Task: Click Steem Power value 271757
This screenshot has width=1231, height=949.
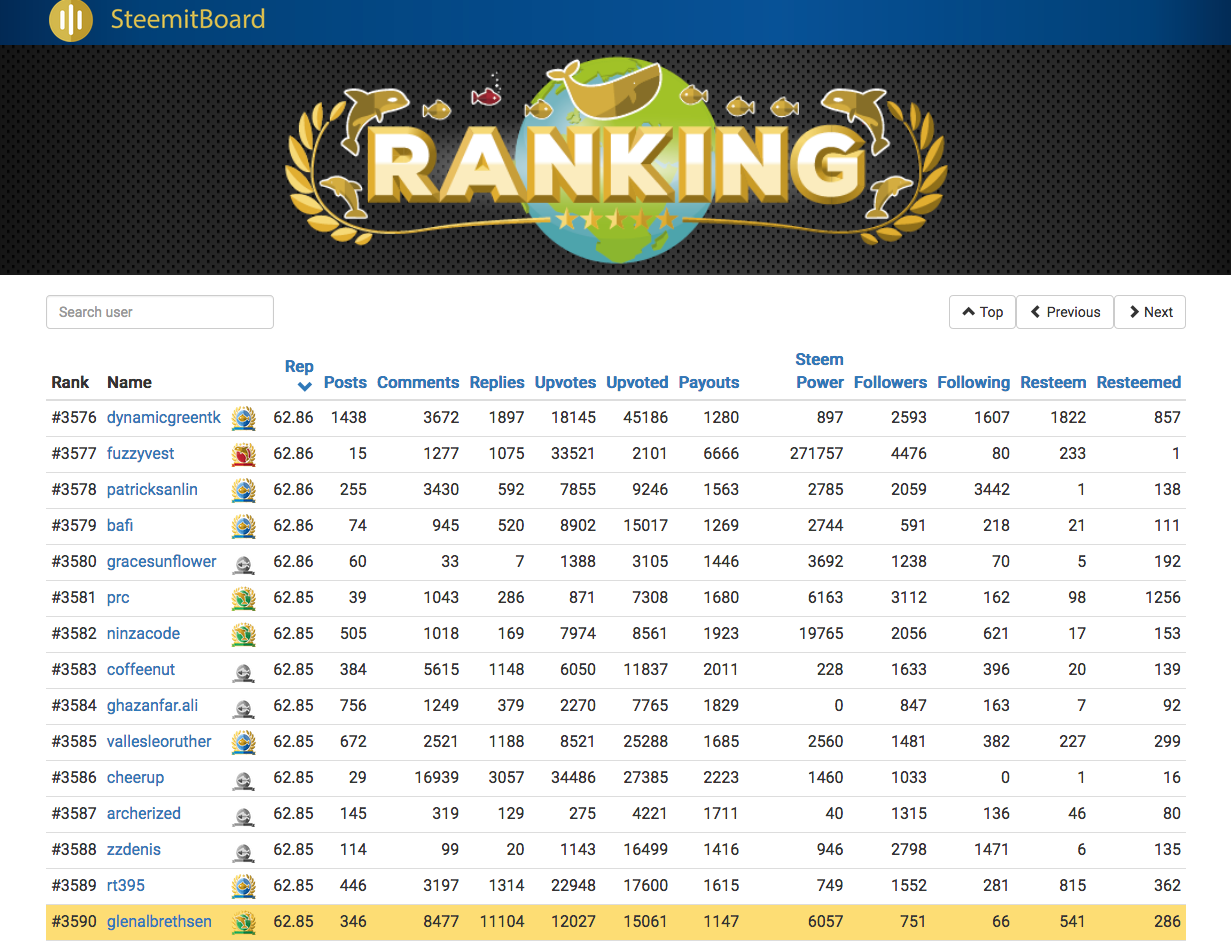Action: (816, 453)
